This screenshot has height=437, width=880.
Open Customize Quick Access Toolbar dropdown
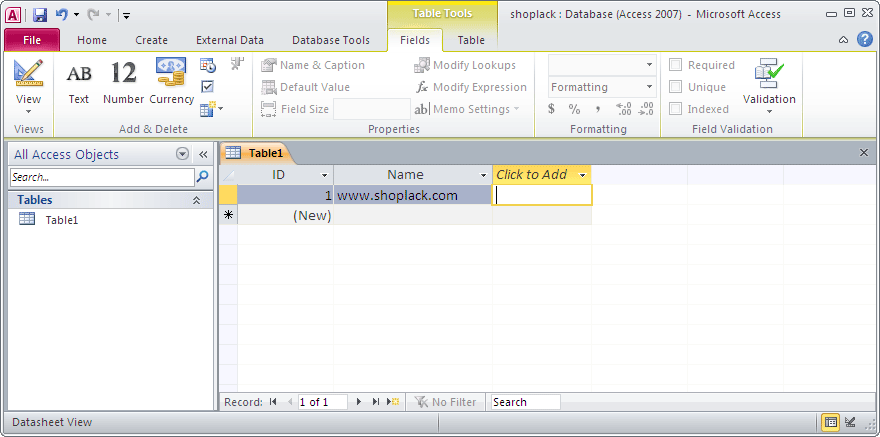click(127, 16)
